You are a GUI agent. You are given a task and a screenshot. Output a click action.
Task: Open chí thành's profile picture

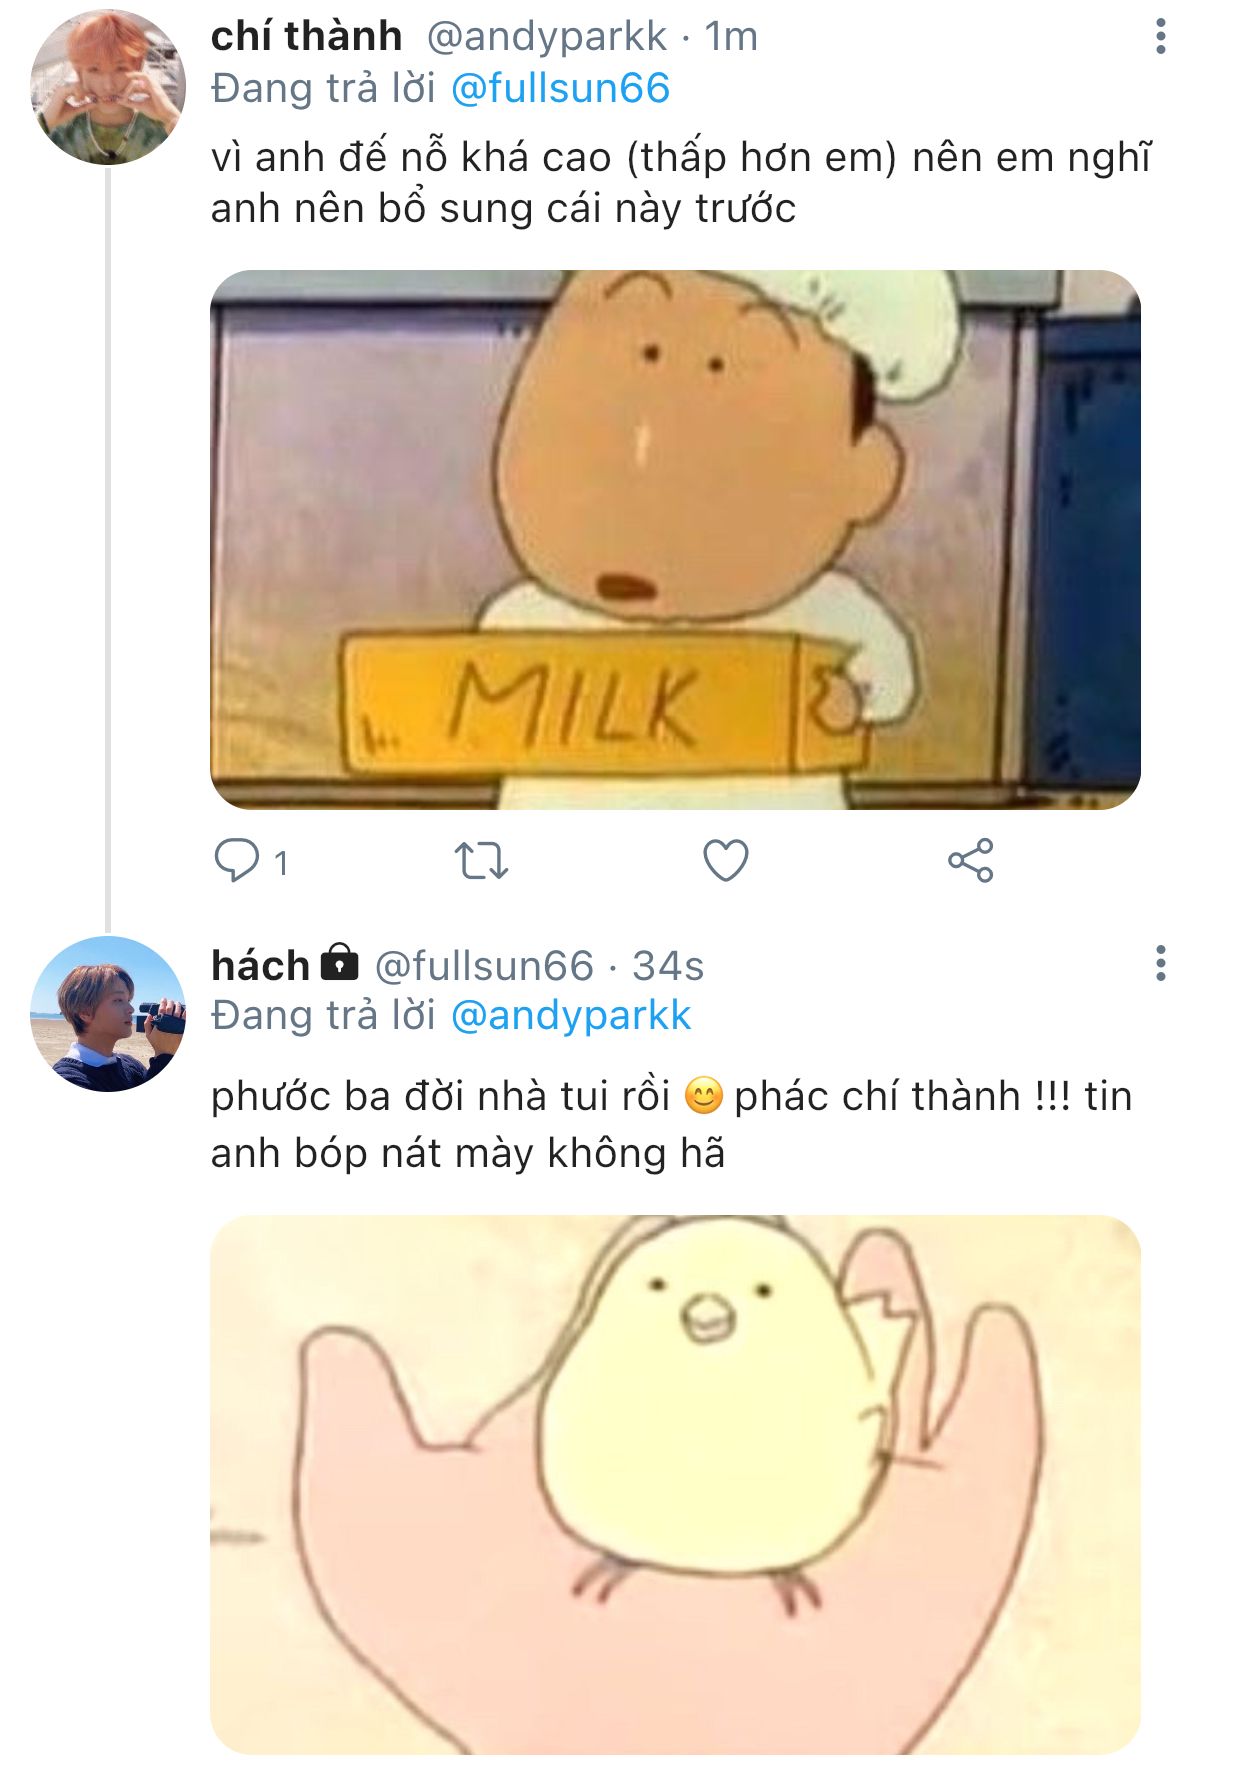click(108, 87)
